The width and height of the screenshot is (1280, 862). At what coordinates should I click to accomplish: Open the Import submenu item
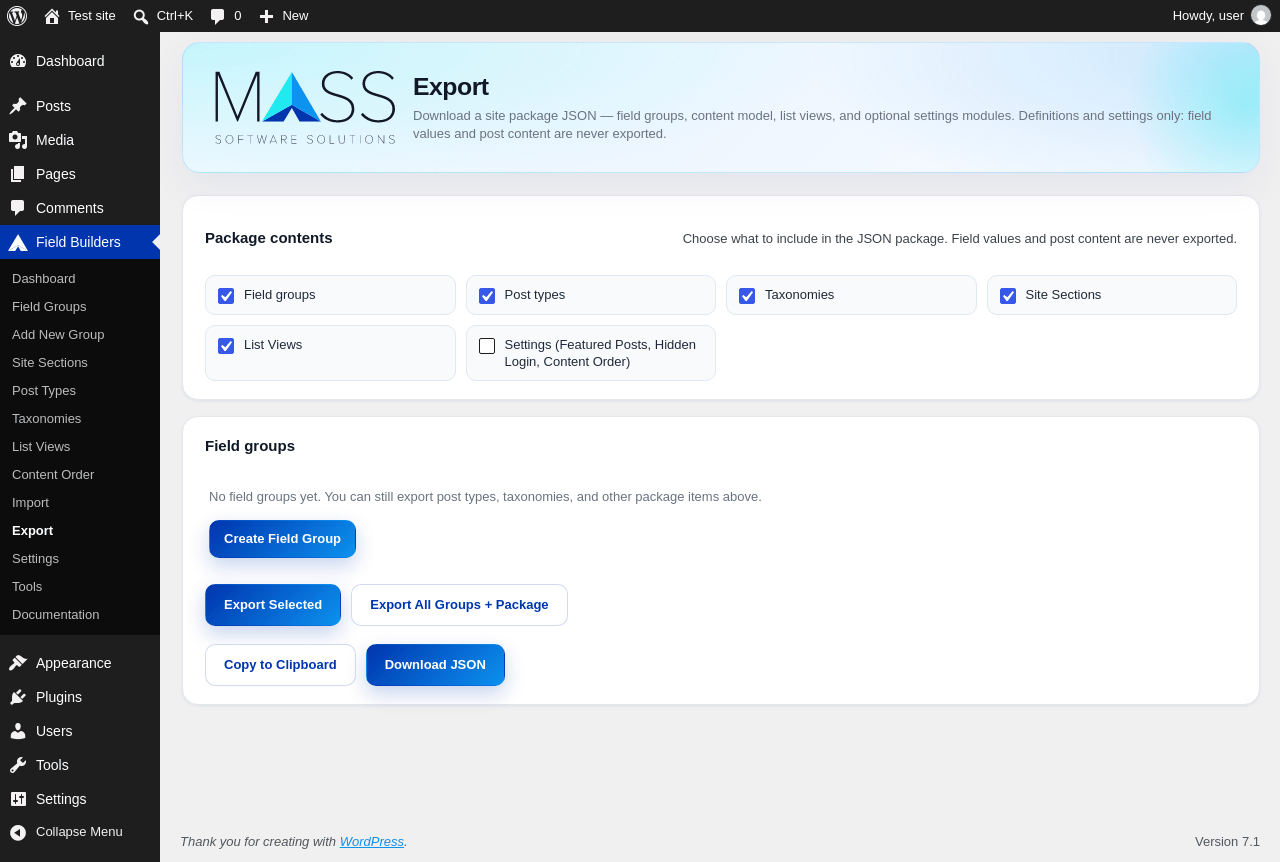coord(30,503)
